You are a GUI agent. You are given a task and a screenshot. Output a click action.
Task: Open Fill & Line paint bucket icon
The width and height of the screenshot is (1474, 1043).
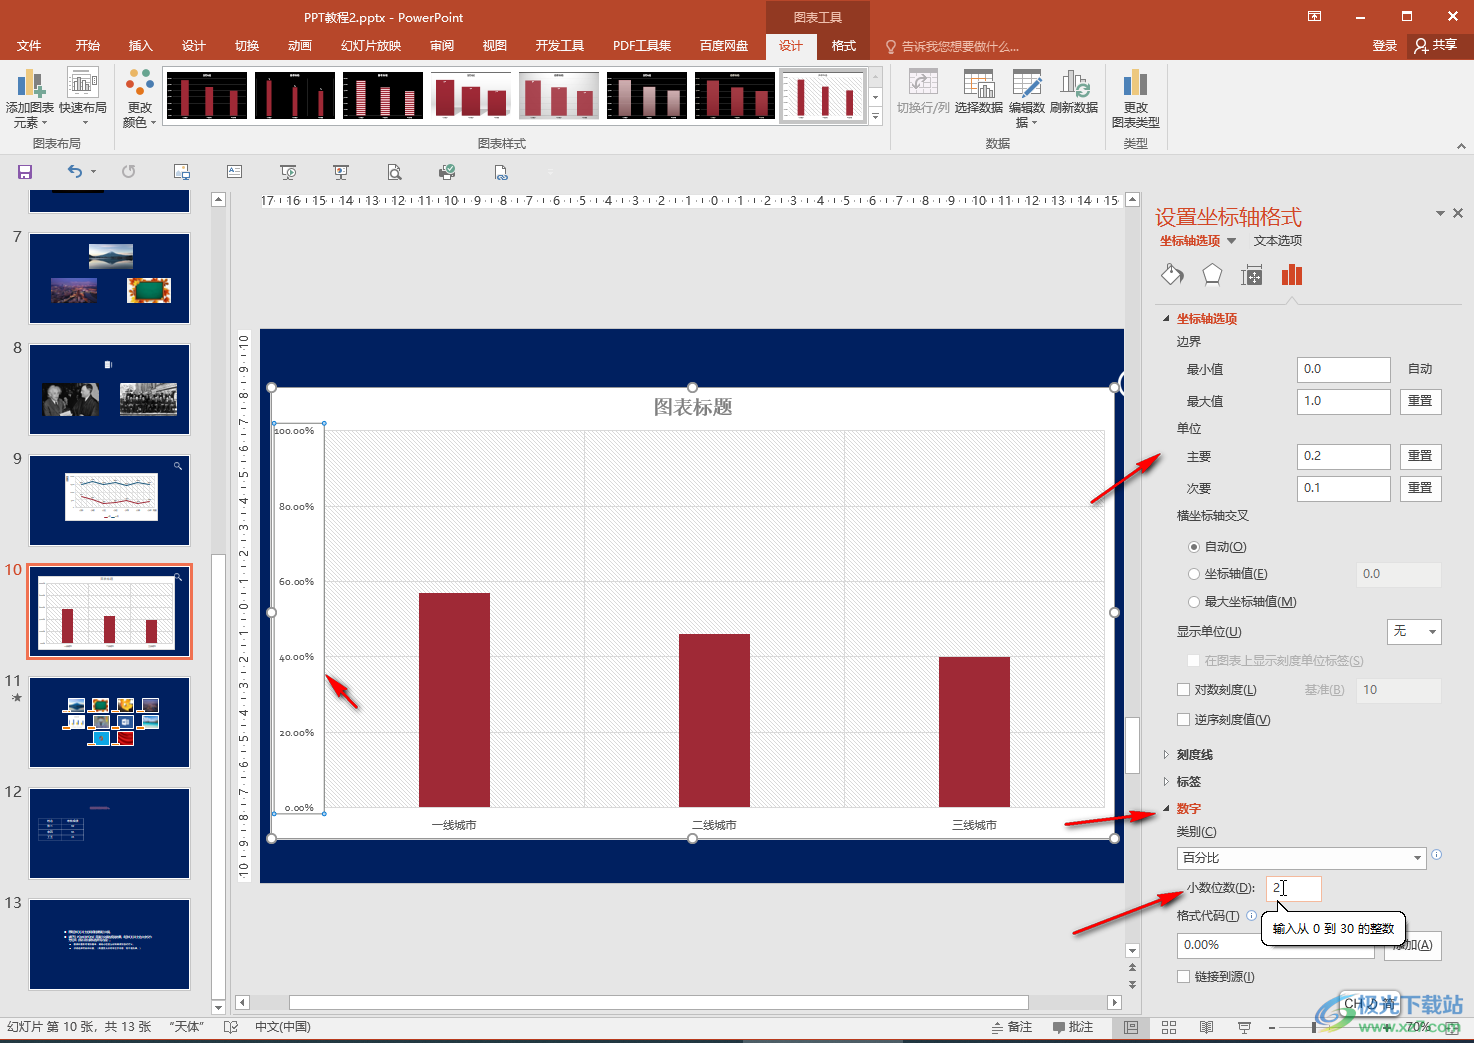point(1172,275)
